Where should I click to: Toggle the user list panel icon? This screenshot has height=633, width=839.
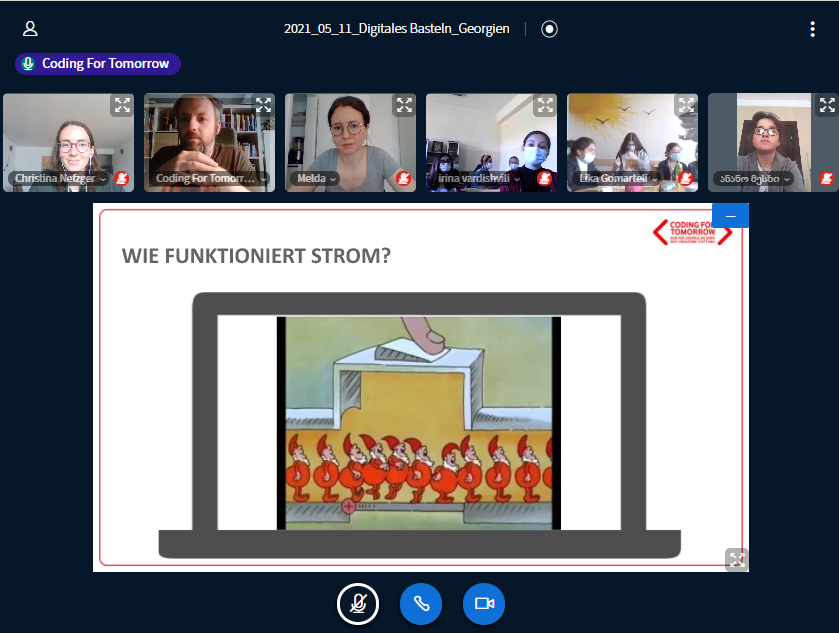pyautogui.click(x=30, y=29)
